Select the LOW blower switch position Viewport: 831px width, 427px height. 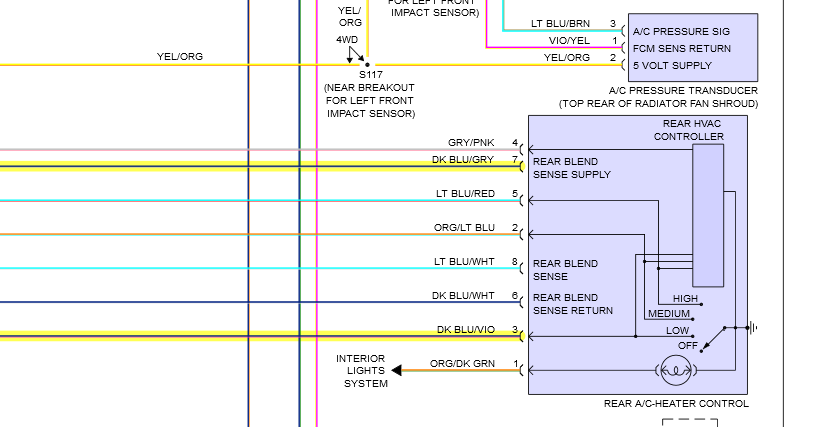[678, 331]
